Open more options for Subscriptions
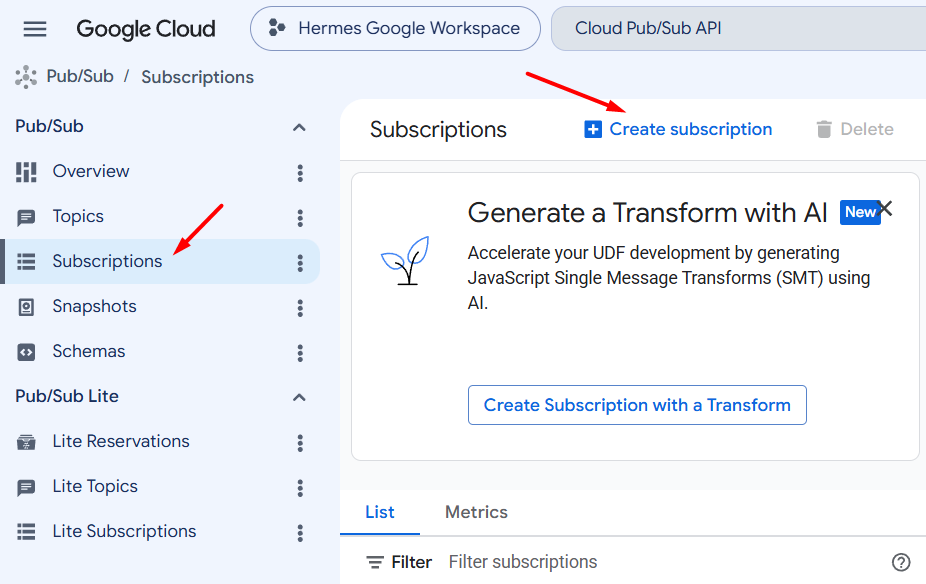The image size is (926, 584). (x=300, y=263)
